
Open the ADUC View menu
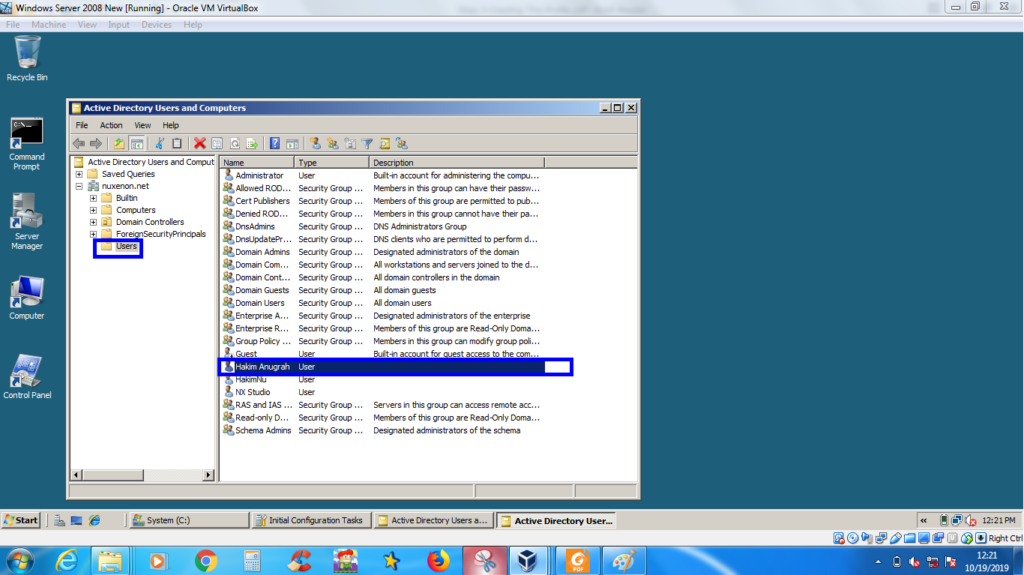[x=142, y=125]
